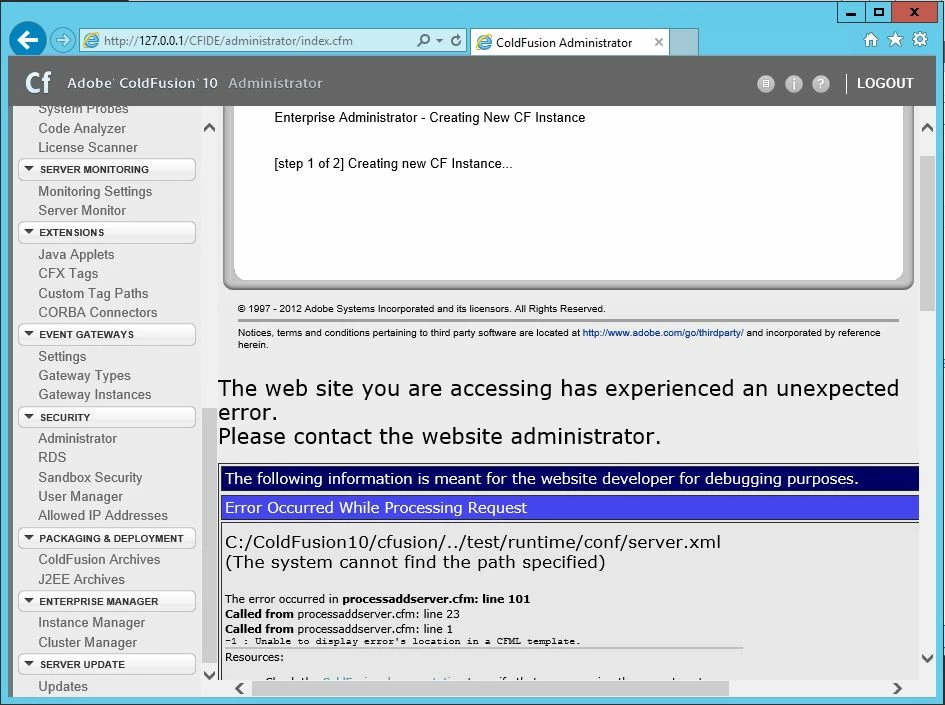Open Updates page in sidebar
Image resolution: width=945 pixels, height=705 pixels.
coord(63,686)
